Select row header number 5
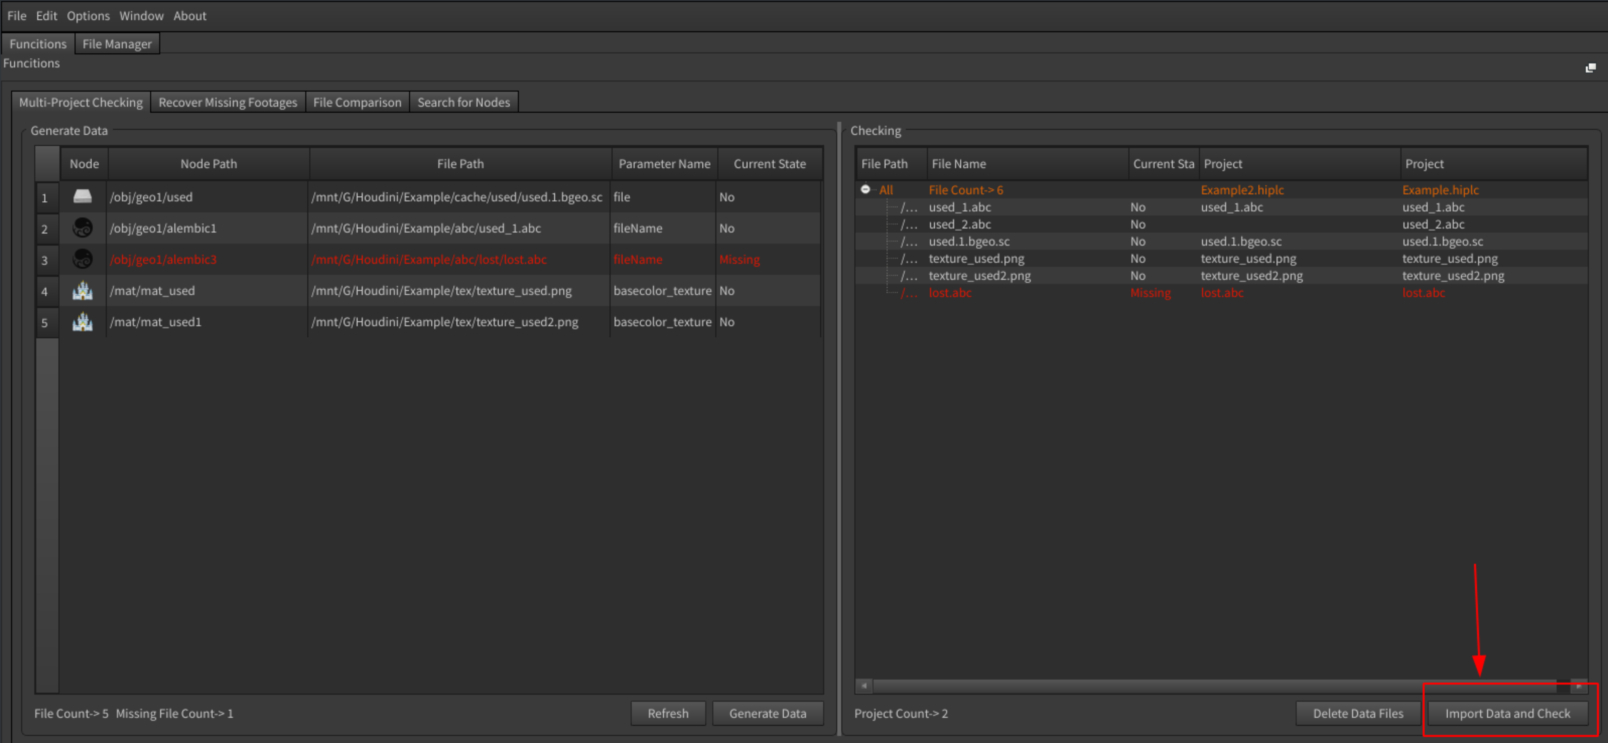This screenshot has width=1608, height=743. [x=45, y=322]
